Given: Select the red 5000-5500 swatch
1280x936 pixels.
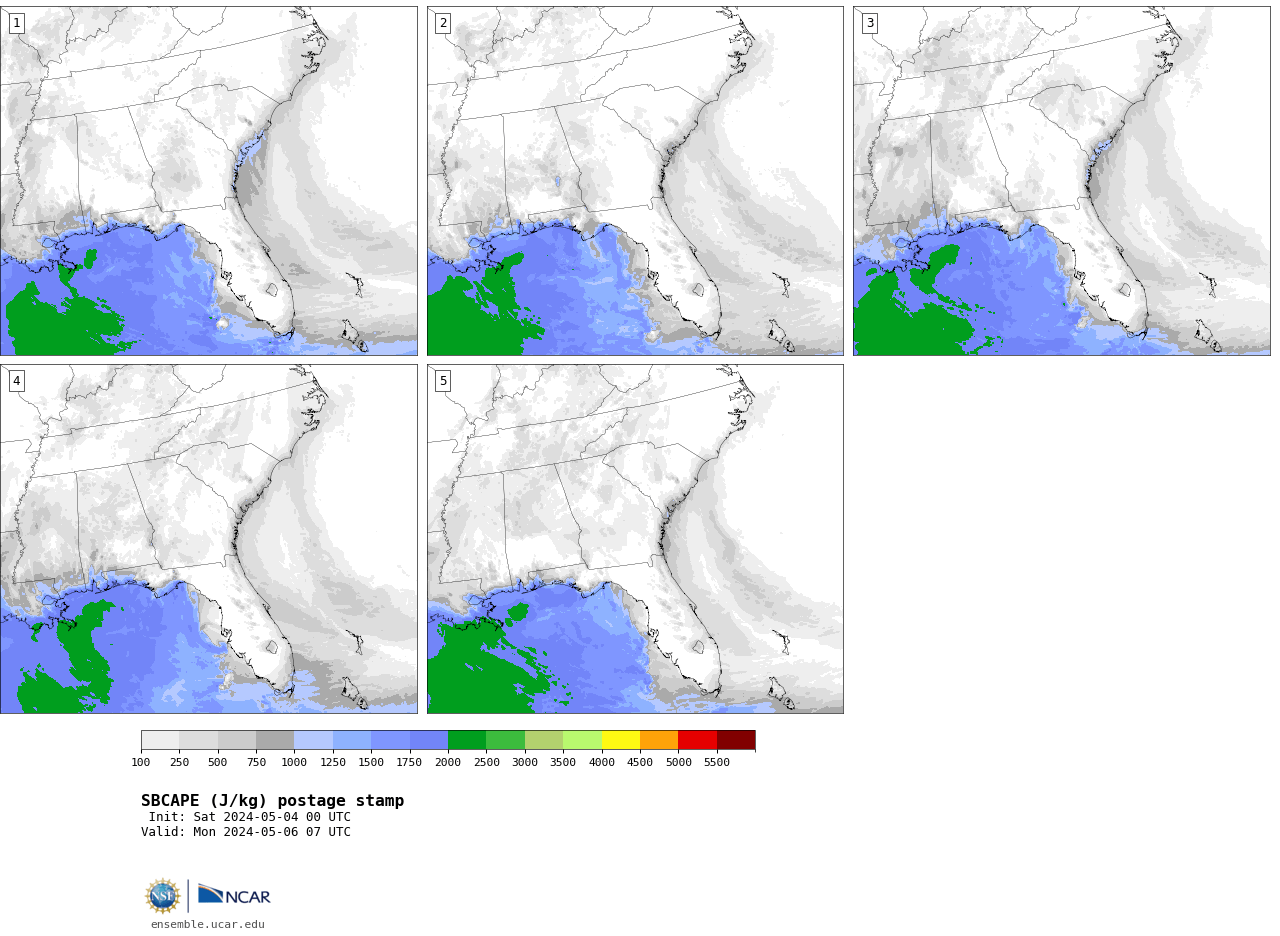Looking at the screenshot, I should (697, 740).
